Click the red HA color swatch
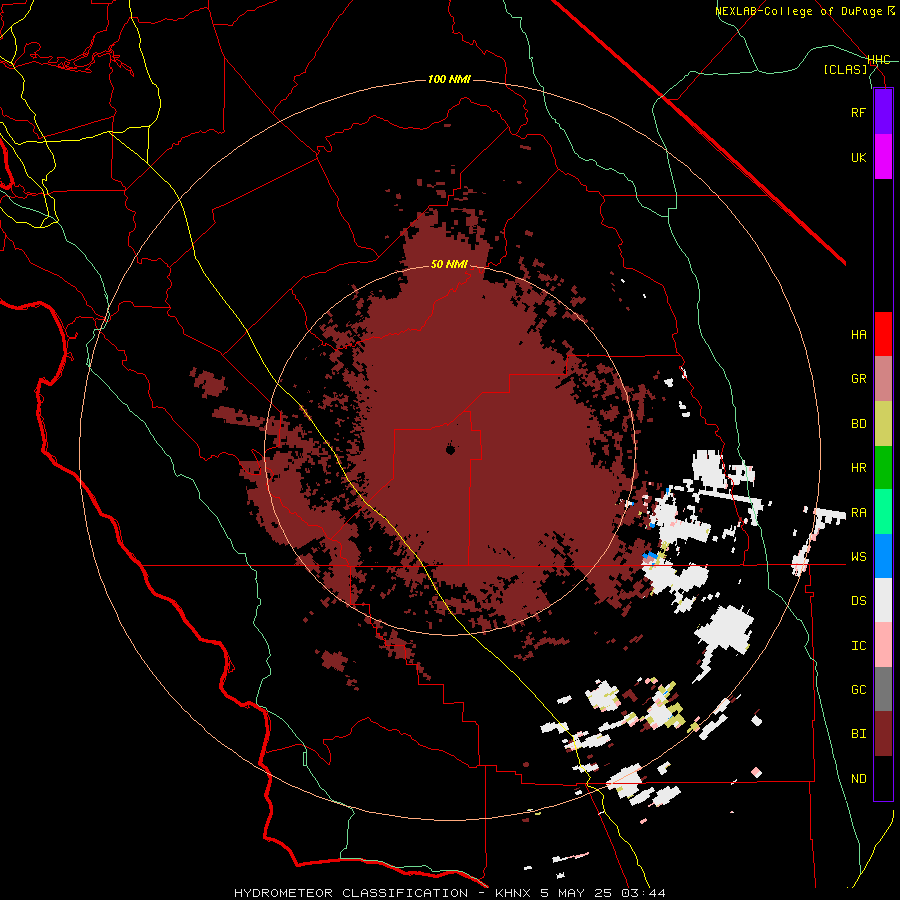The width and height of the screenshot is (900, 900). click(883, 334)
